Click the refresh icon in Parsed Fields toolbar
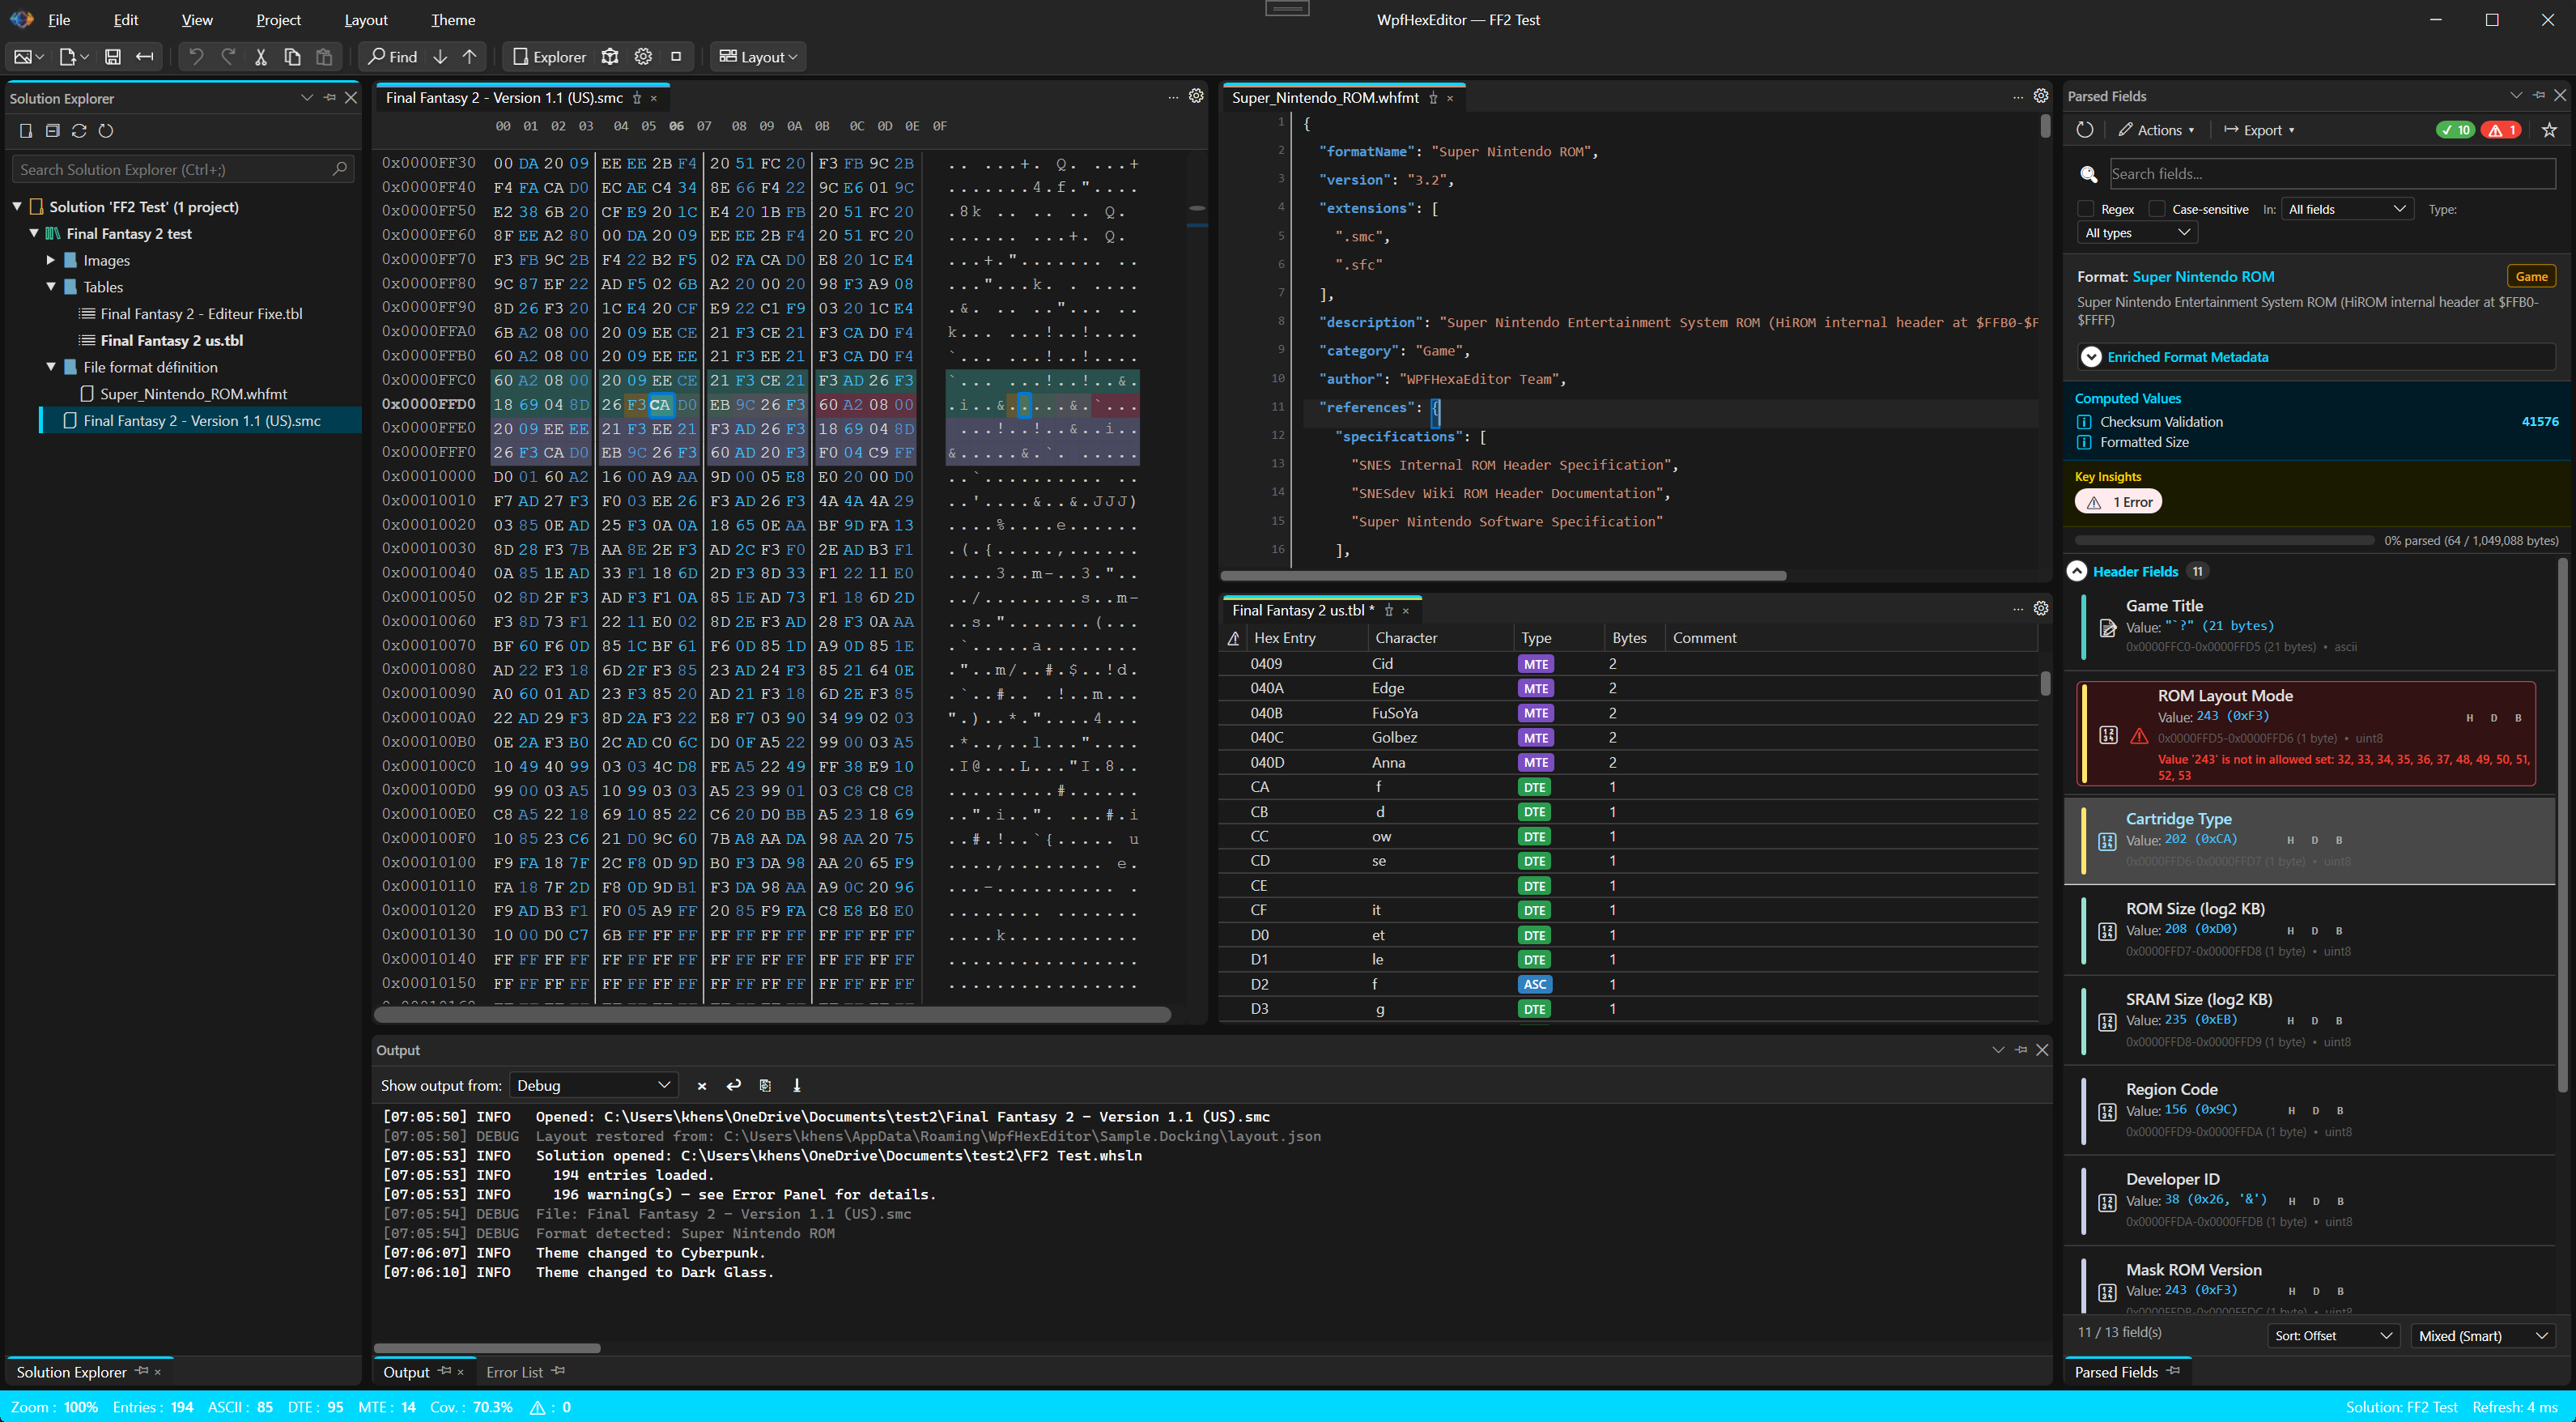This screenshot has height=1422, width=2576. [x=2085, y=130]
